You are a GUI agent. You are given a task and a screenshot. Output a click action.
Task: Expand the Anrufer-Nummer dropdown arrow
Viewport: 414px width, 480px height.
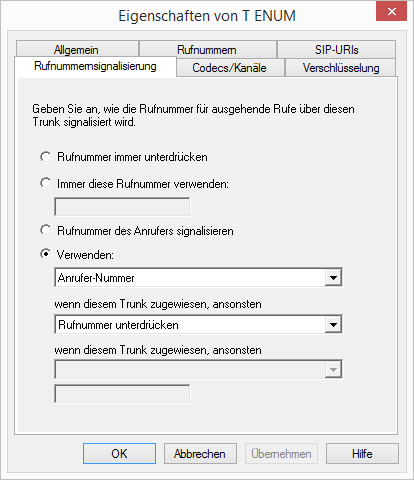coord(333,277)
